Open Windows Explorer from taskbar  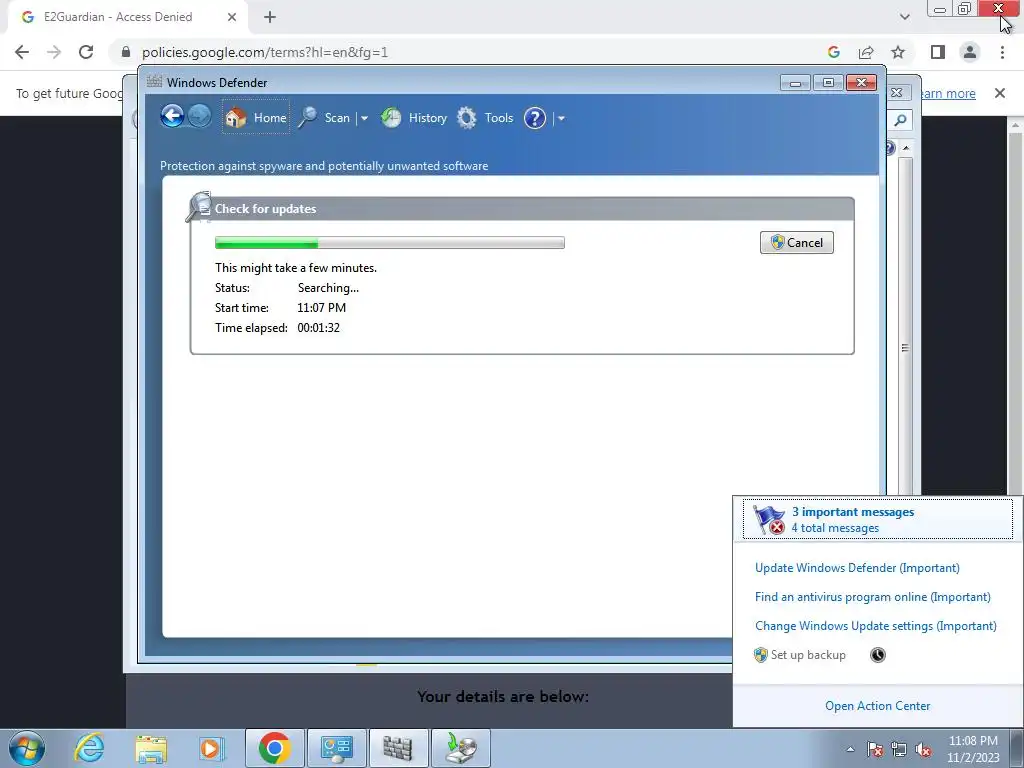coord(151,748)
